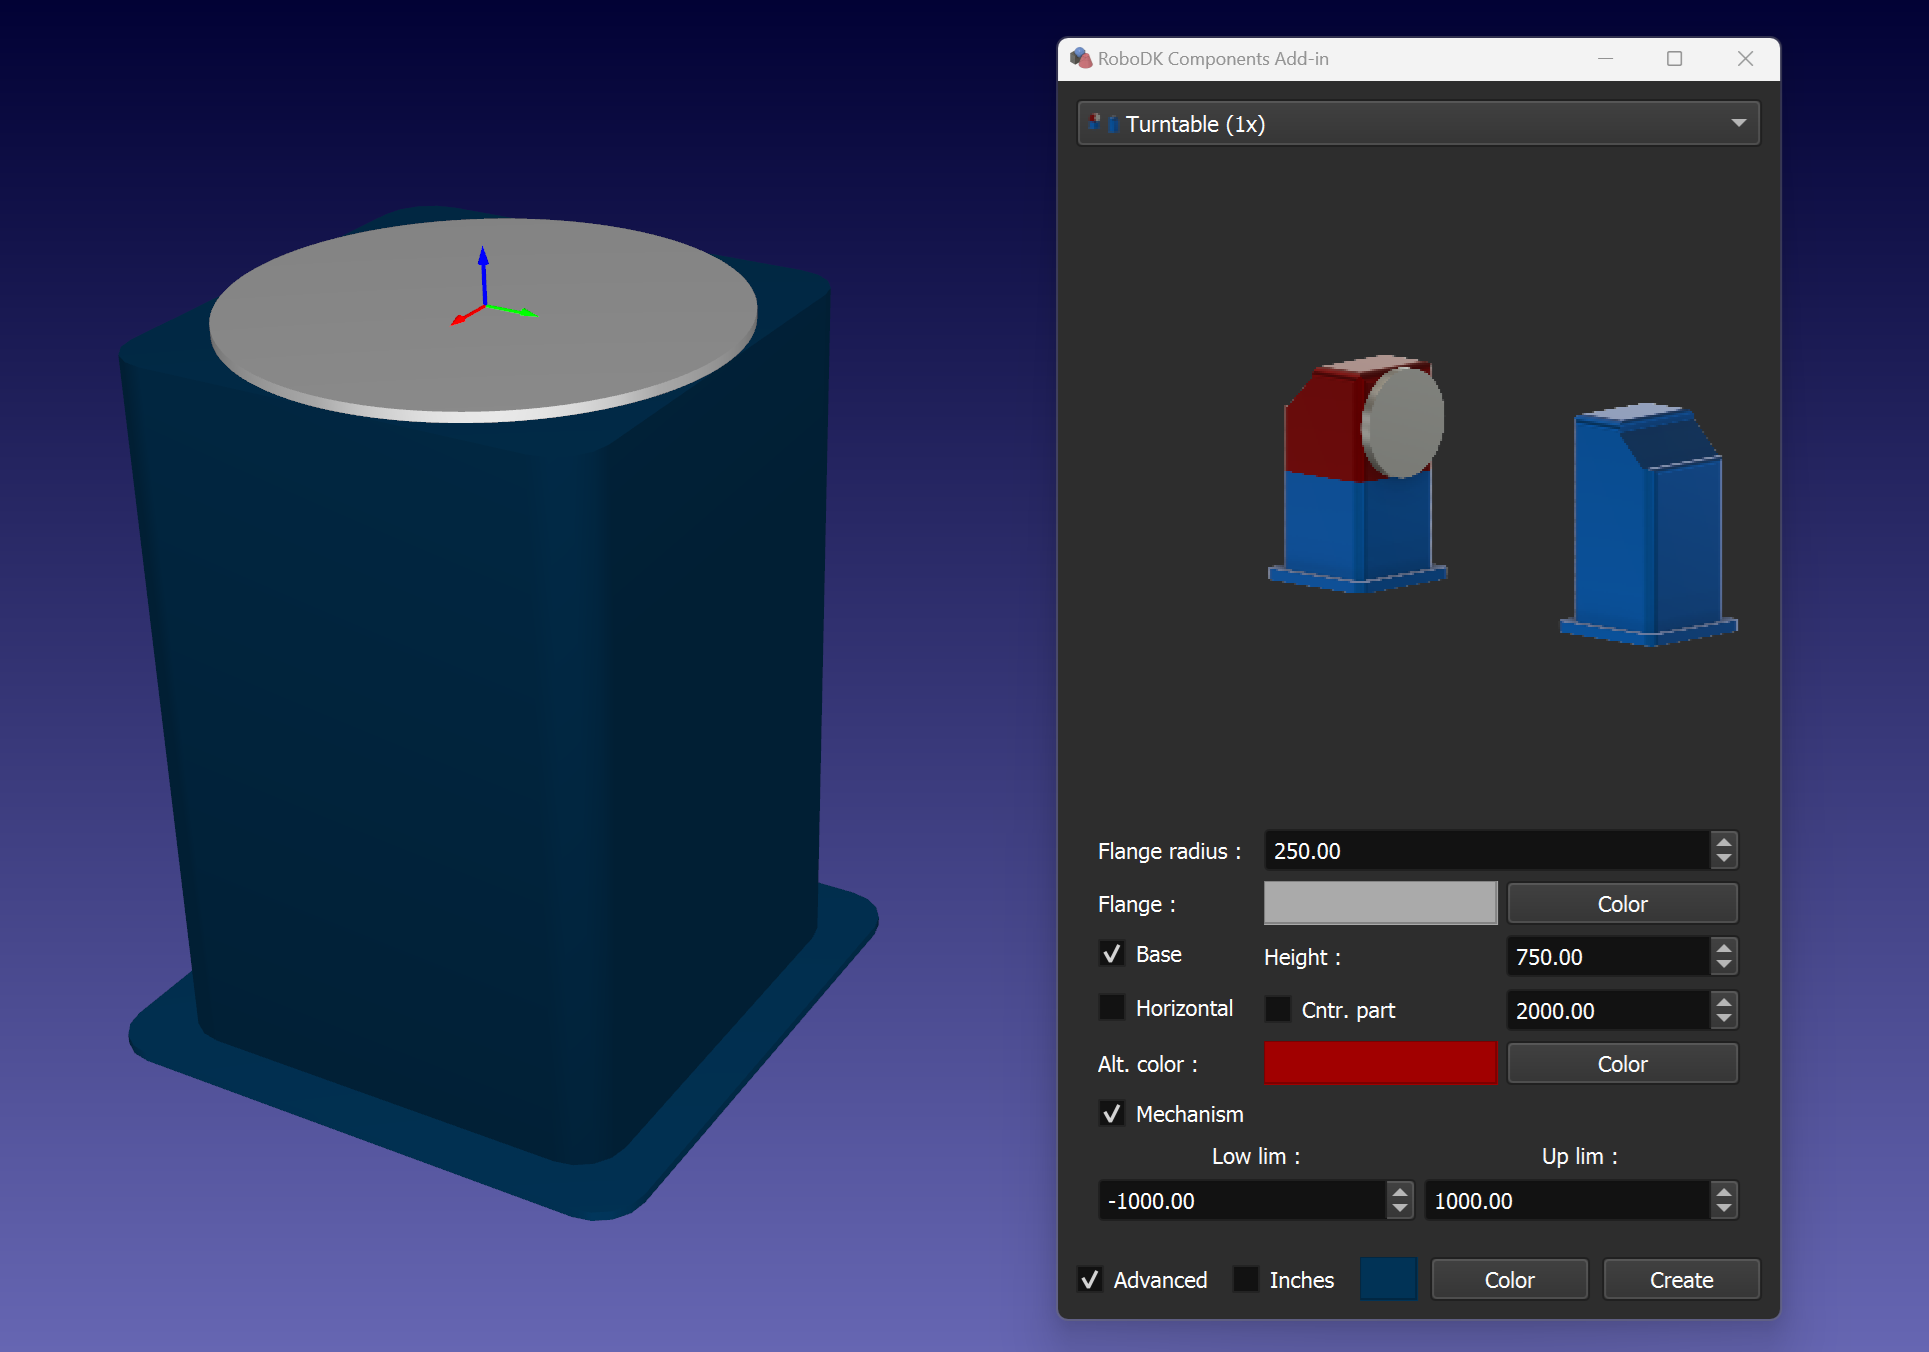Decrease Height using the down stepper arrow
1929x1352 pixels.
pos(1723,964)
